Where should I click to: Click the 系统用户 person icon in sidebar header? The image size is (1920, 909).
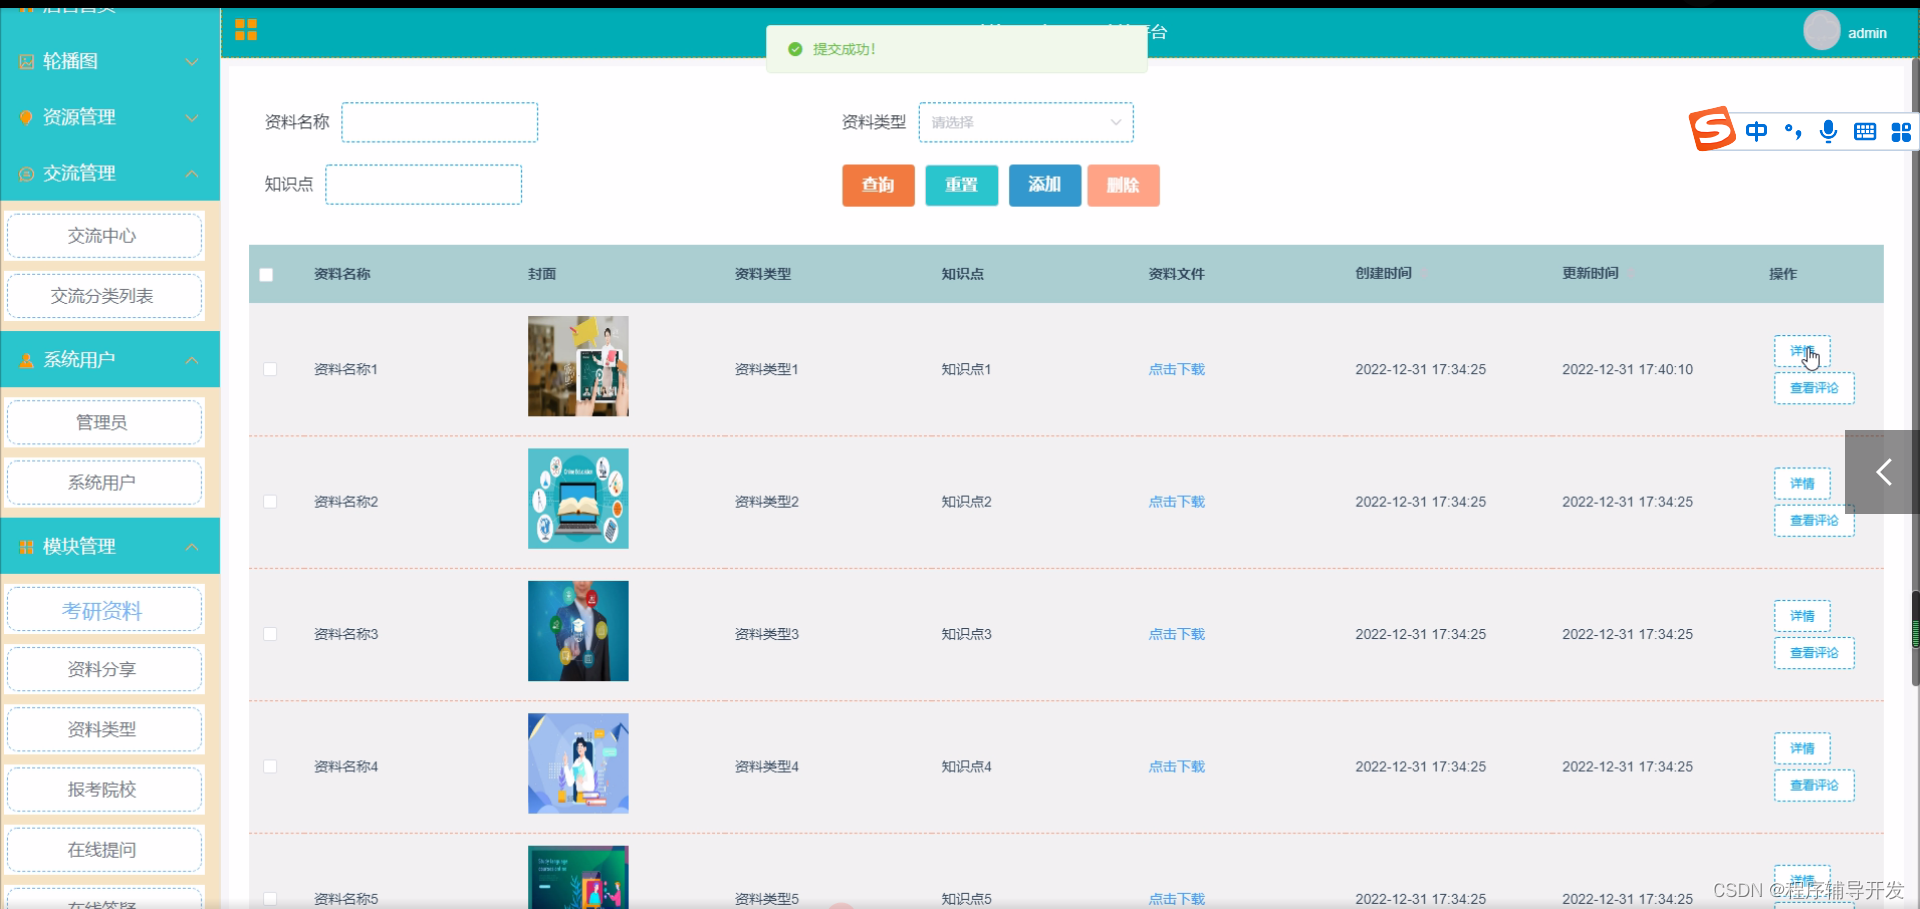point(27,360)
